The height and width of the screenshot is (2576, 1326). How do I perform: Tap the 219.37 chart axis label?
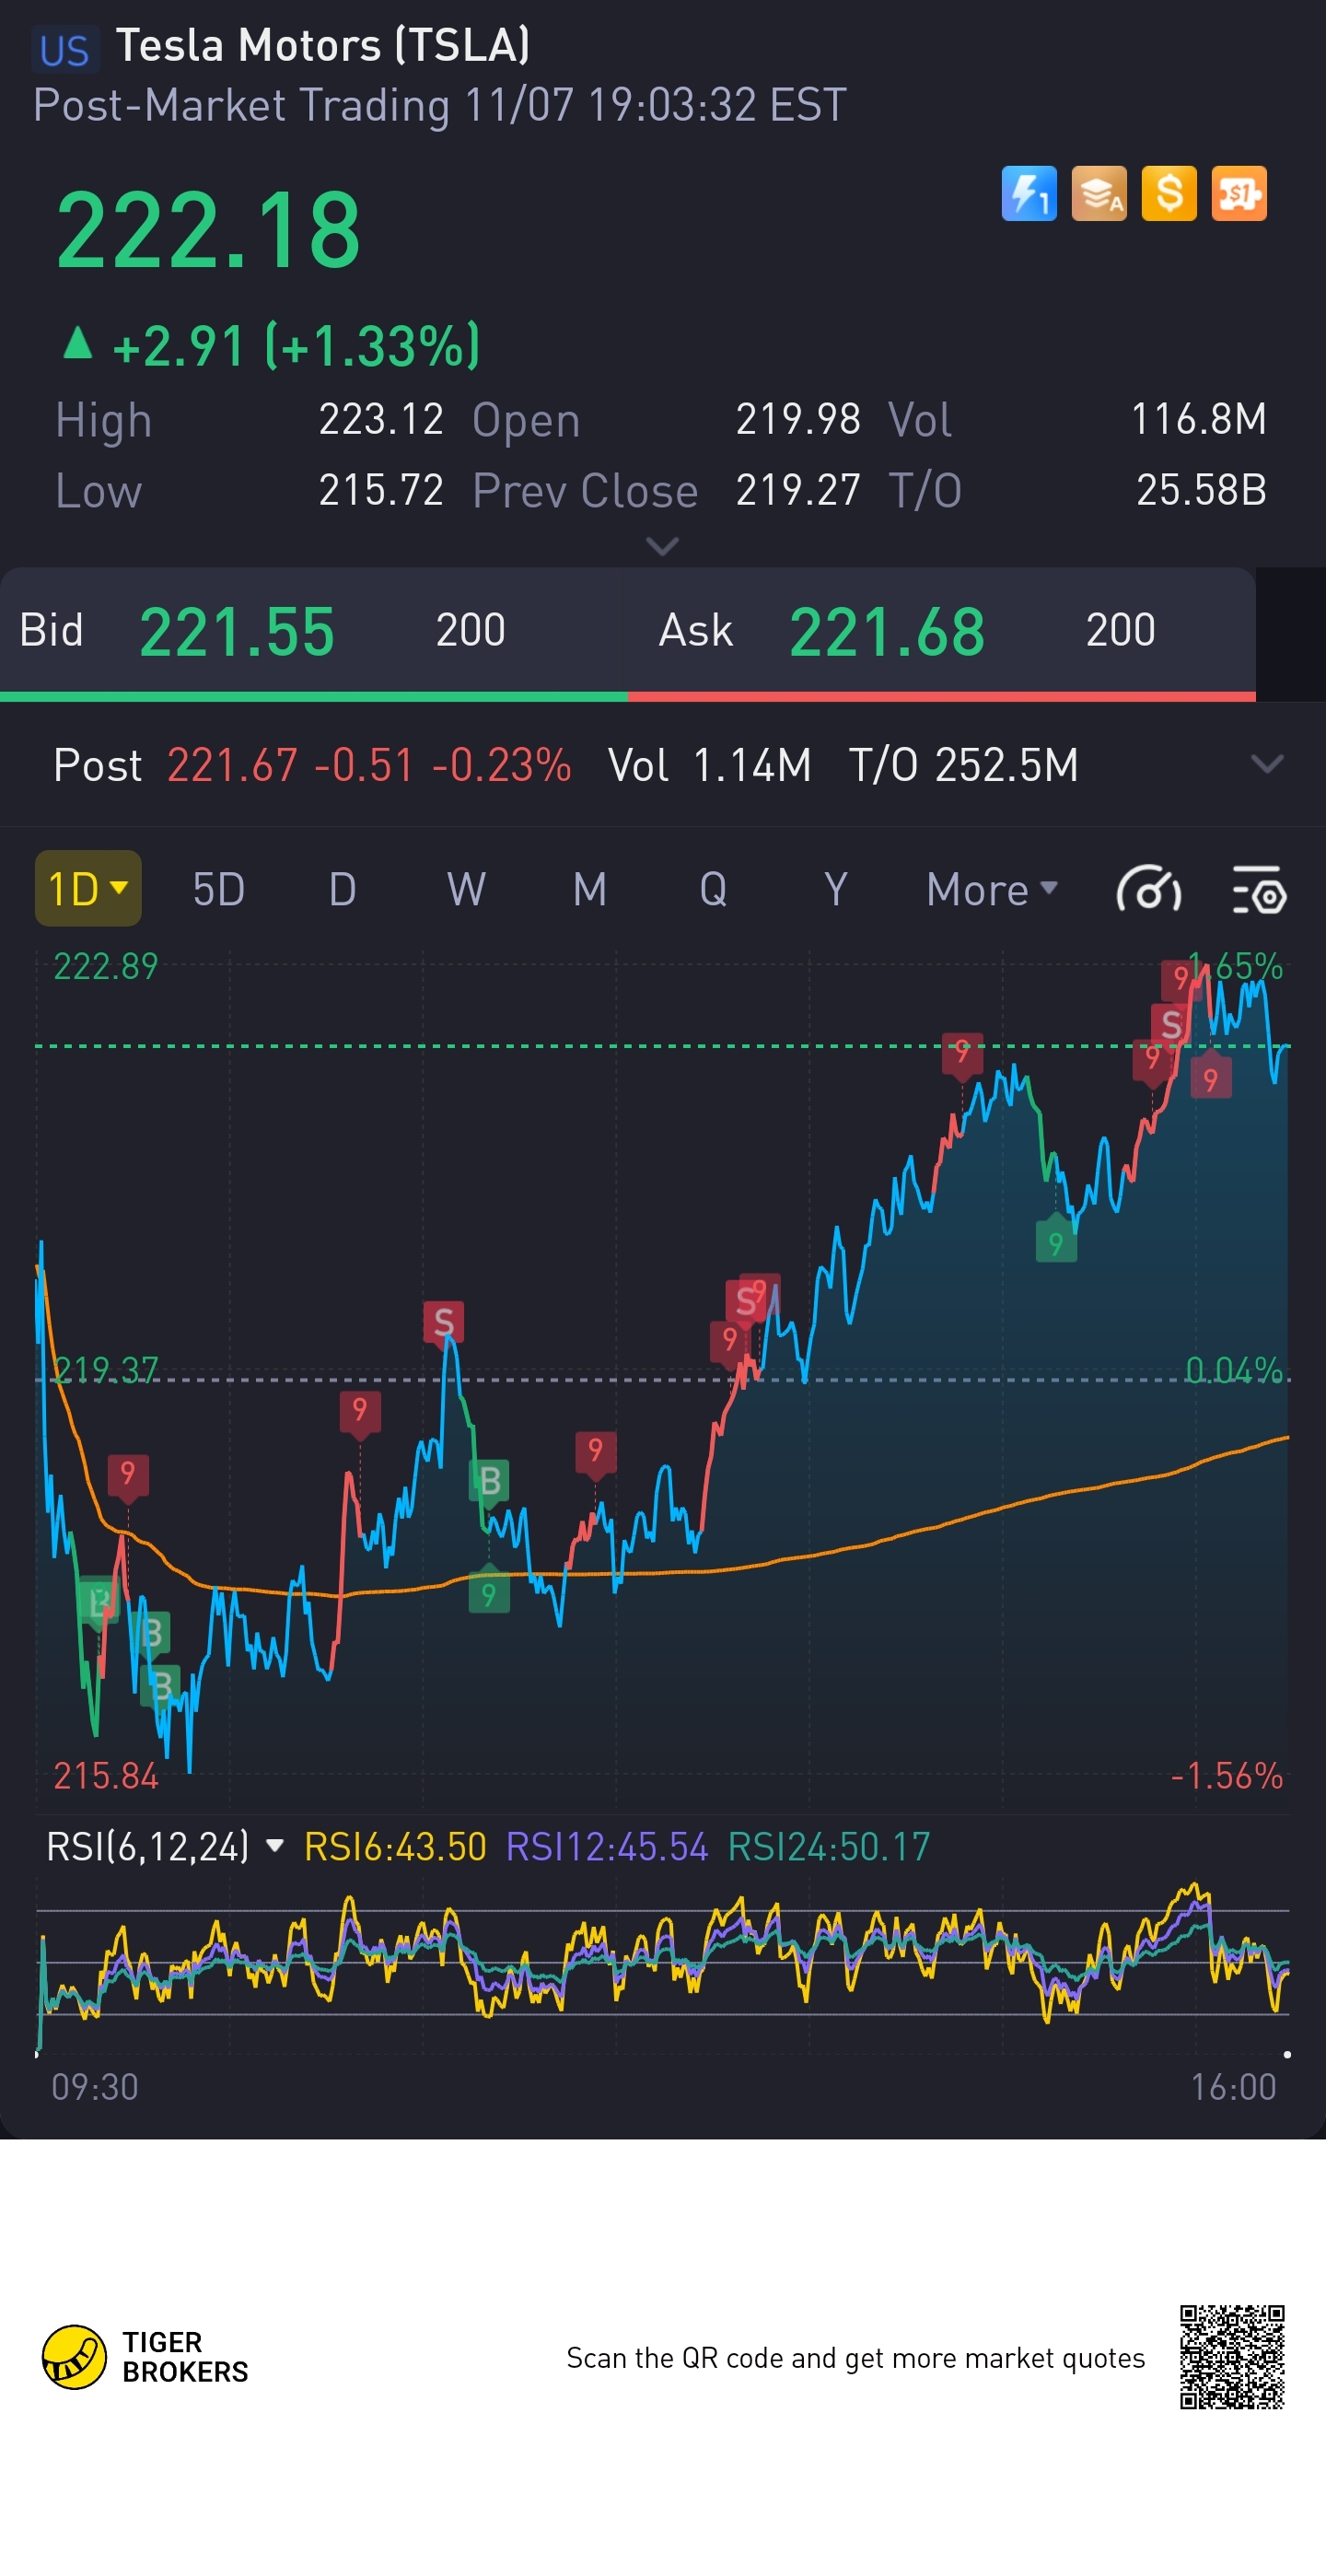pyautogui.click(x=105, y=1369)
